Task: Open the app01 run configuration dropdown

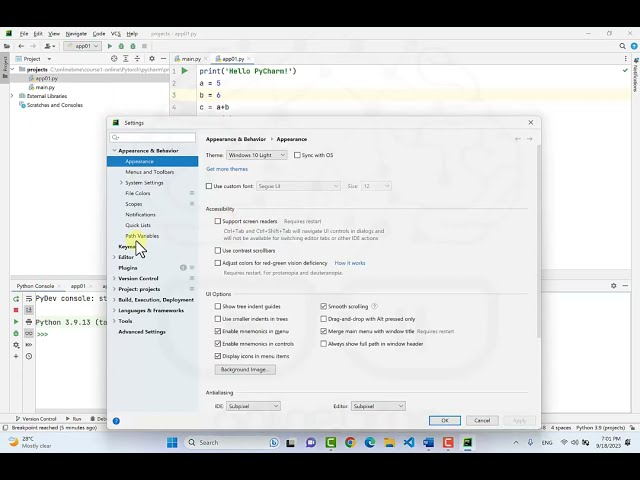Action: [82, 46]
